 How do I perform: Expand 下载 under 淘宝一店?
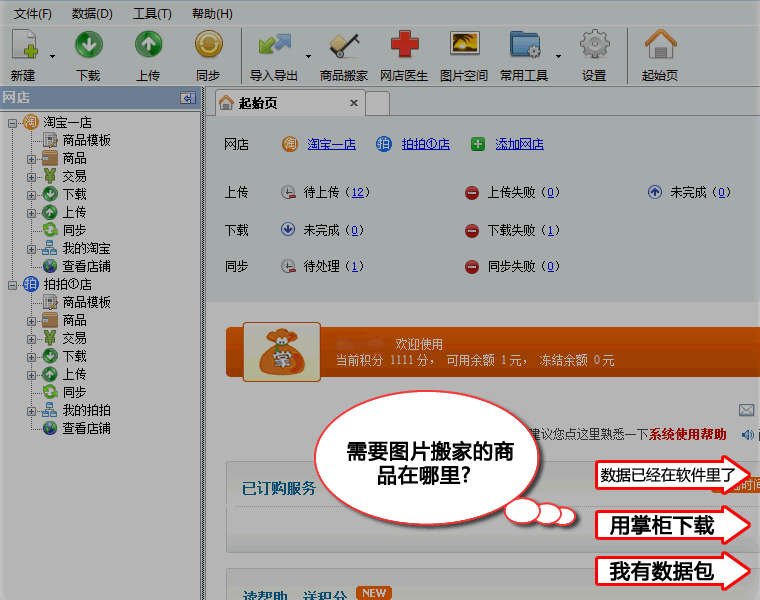tap(32, 195)
